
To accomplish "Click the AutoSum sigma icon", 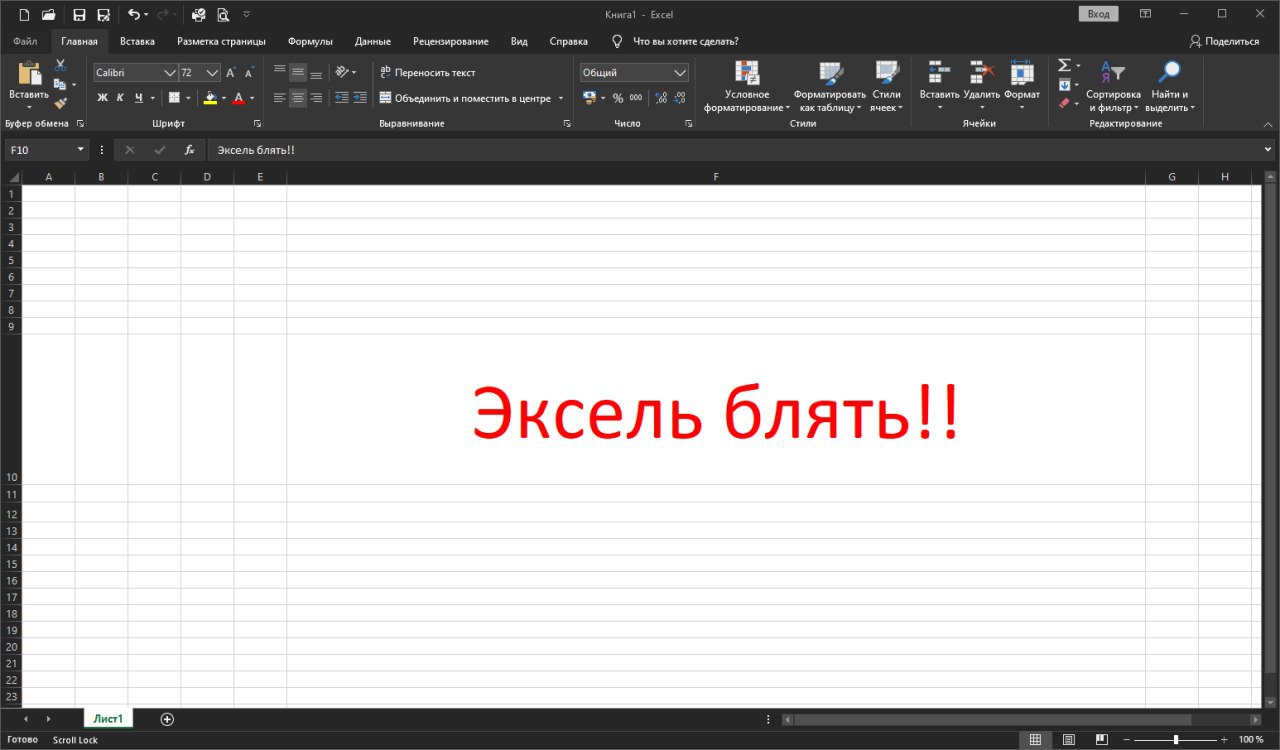I will coord(1064,66).
